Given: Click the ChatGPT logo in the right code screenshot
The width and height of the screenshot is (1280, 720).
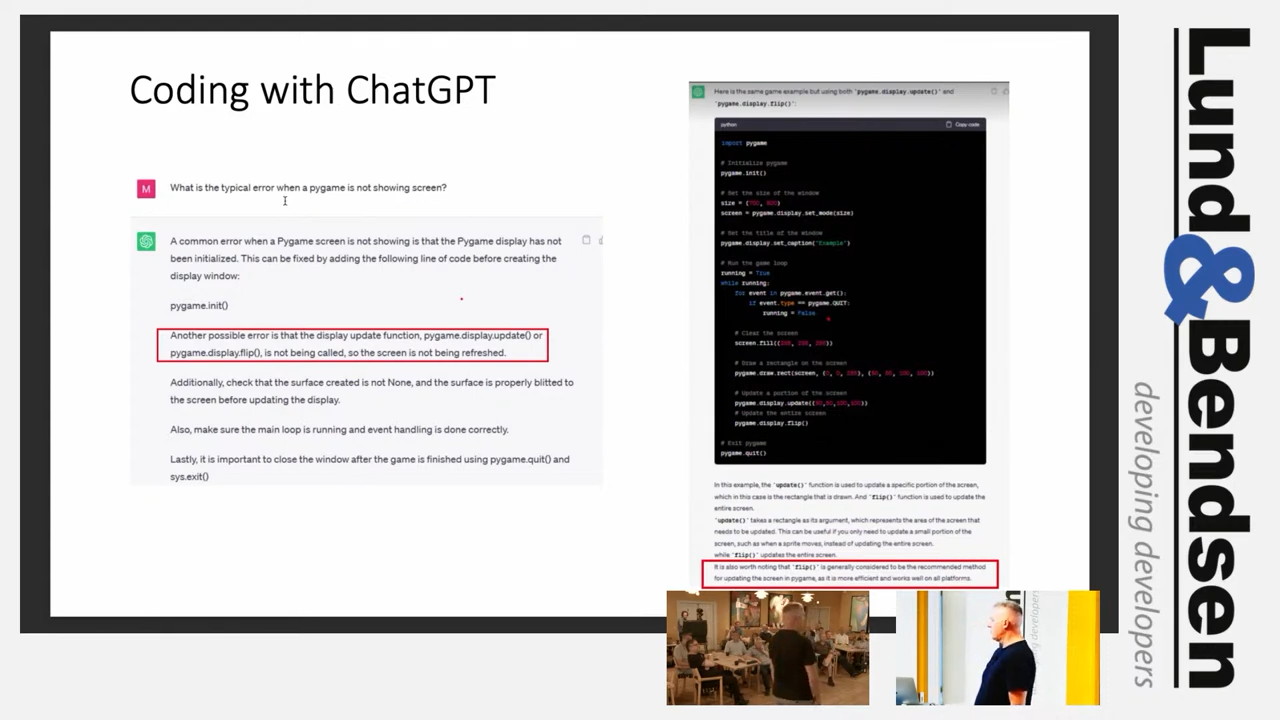Looking at the screenshot, I should tap(698, 92).
